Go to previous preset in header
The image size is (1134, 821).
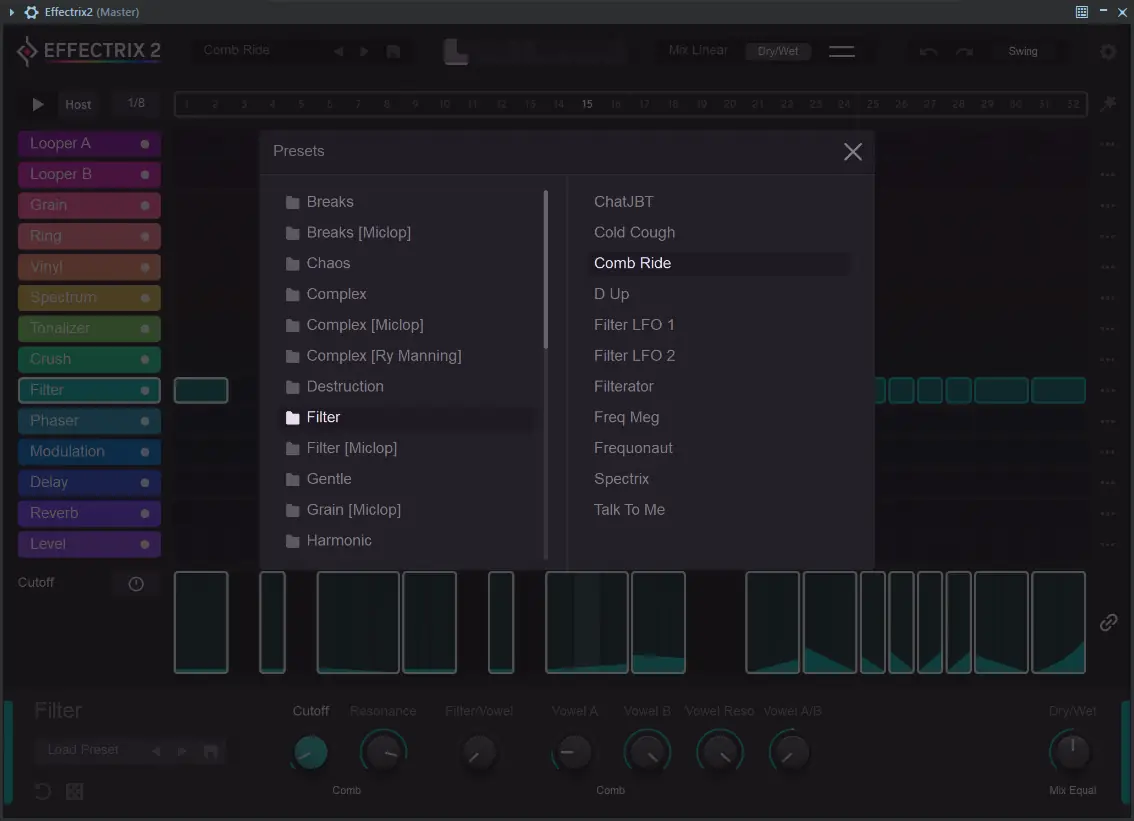tap(338, 51)
